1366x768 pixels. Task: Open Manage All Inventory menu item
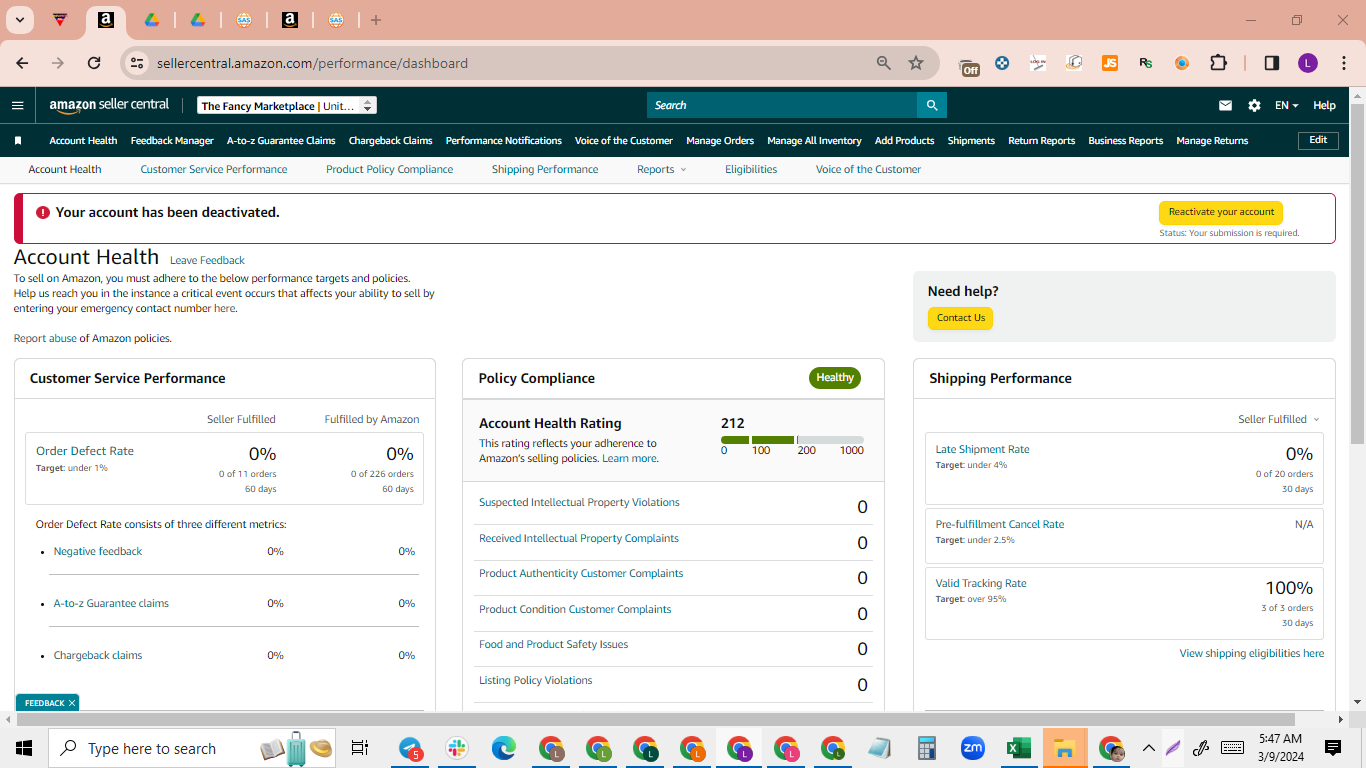tap(814, 141)
